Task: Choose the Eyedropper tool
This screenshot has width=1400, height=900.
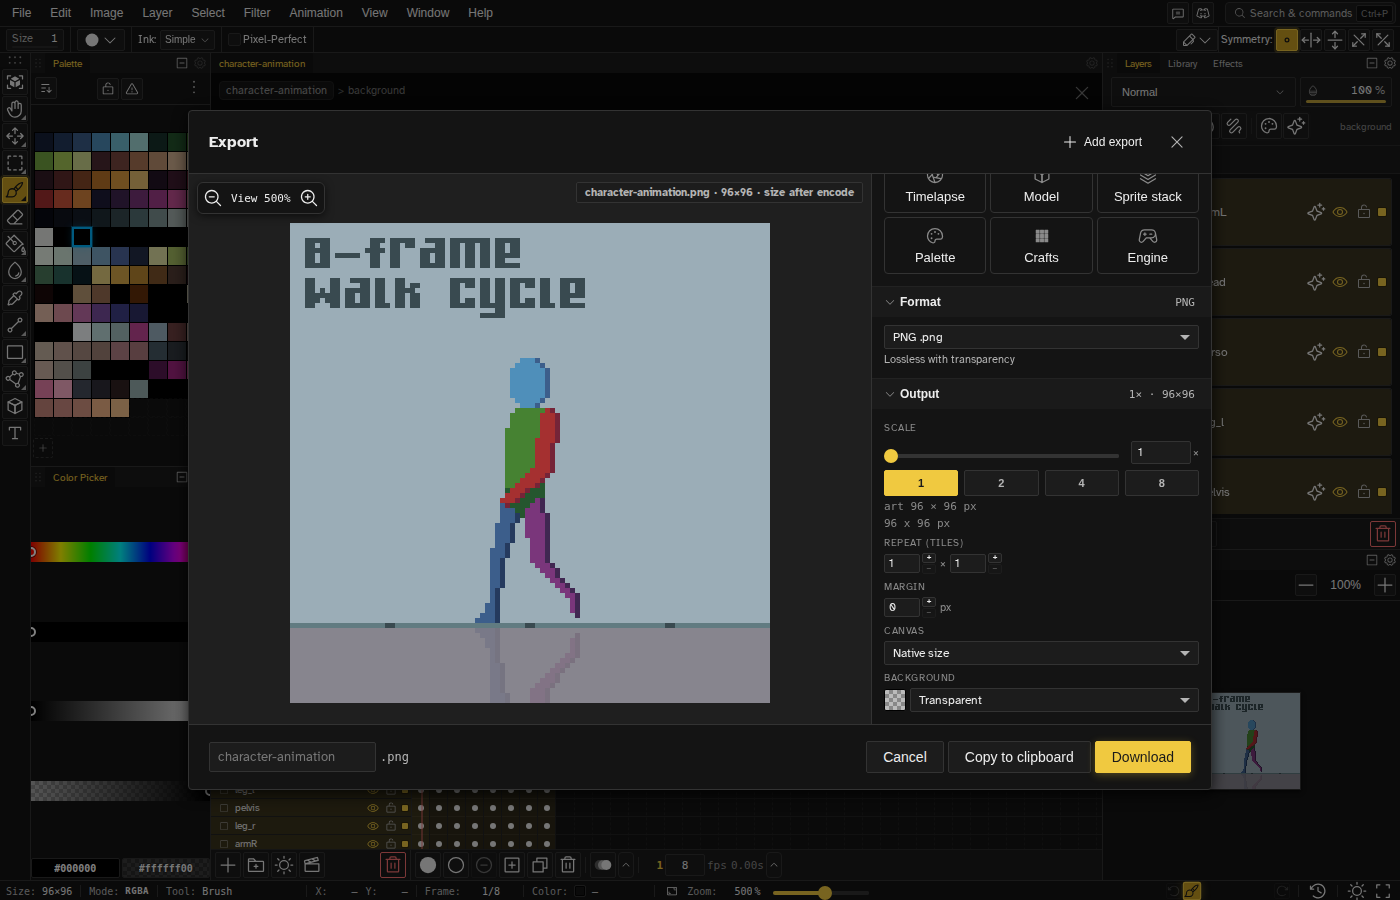Action: (x=15, y=298)
